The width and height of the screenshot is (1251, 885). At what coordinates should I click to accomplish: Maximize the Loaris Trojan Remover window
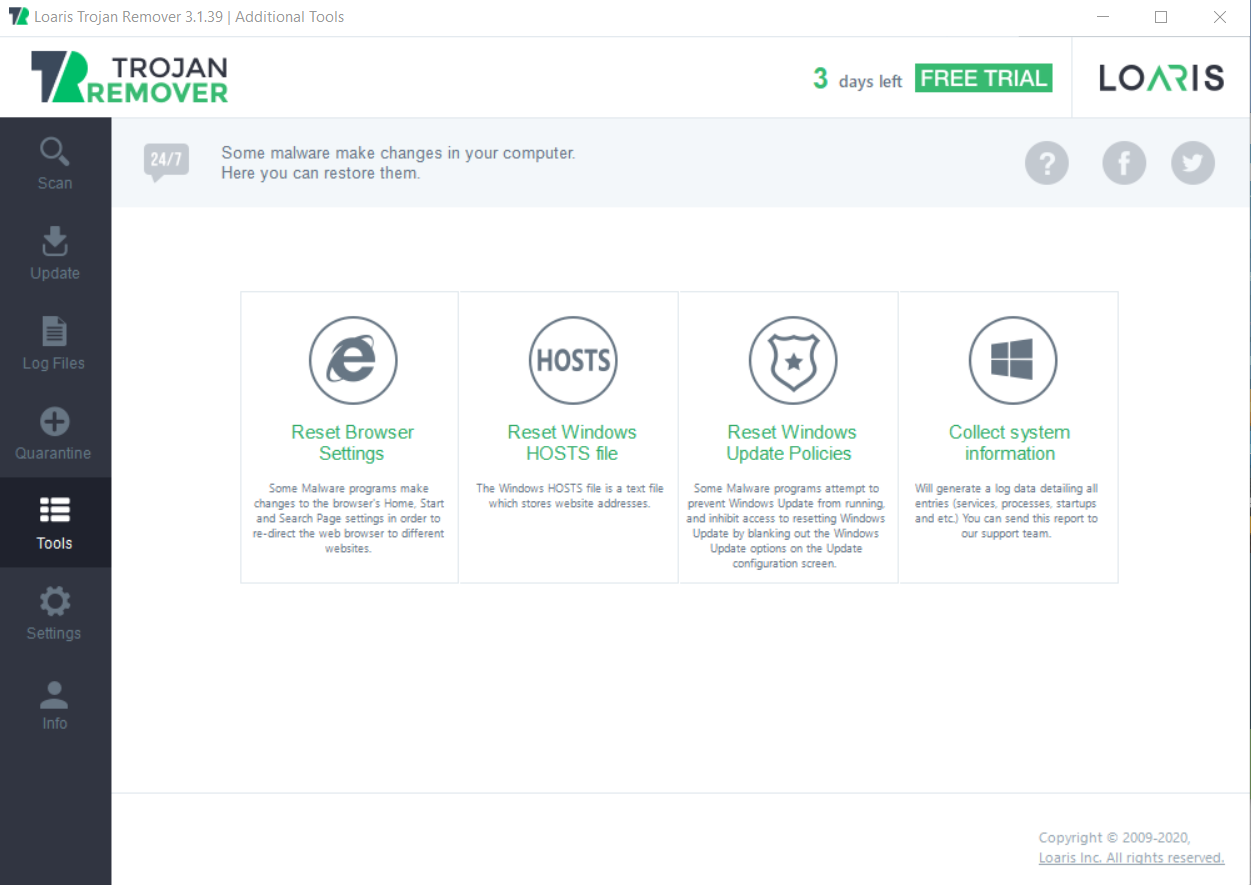(1161, 17)
